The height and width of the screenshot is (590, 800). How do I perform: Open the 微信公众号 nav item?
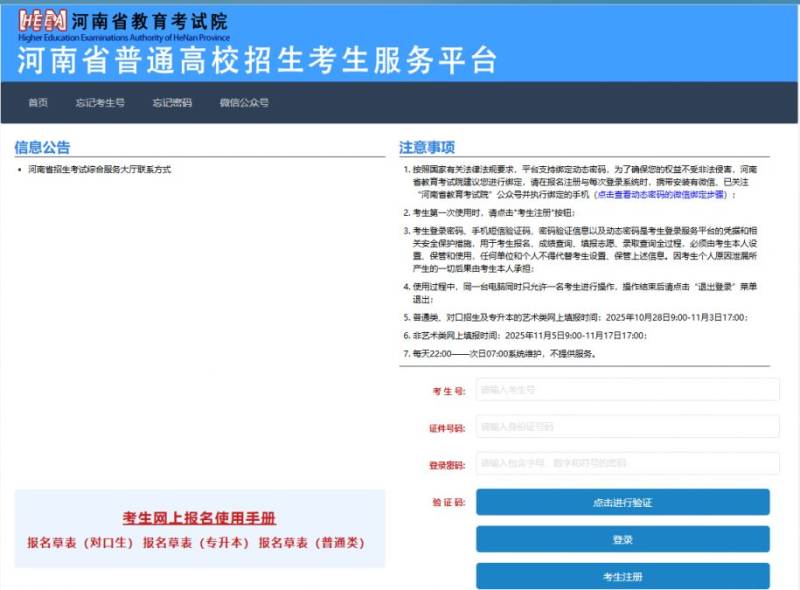pyautogui.click(x=244, y=103)
